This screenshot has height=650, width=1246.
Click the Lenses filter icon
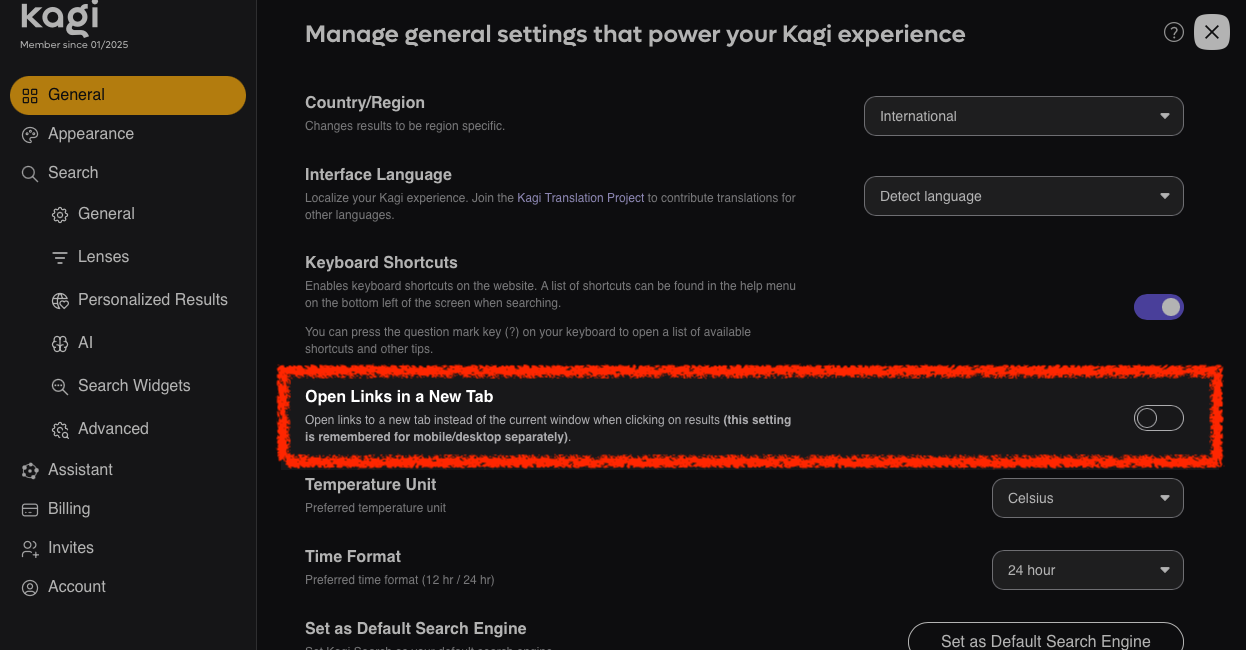coord(60,257)
